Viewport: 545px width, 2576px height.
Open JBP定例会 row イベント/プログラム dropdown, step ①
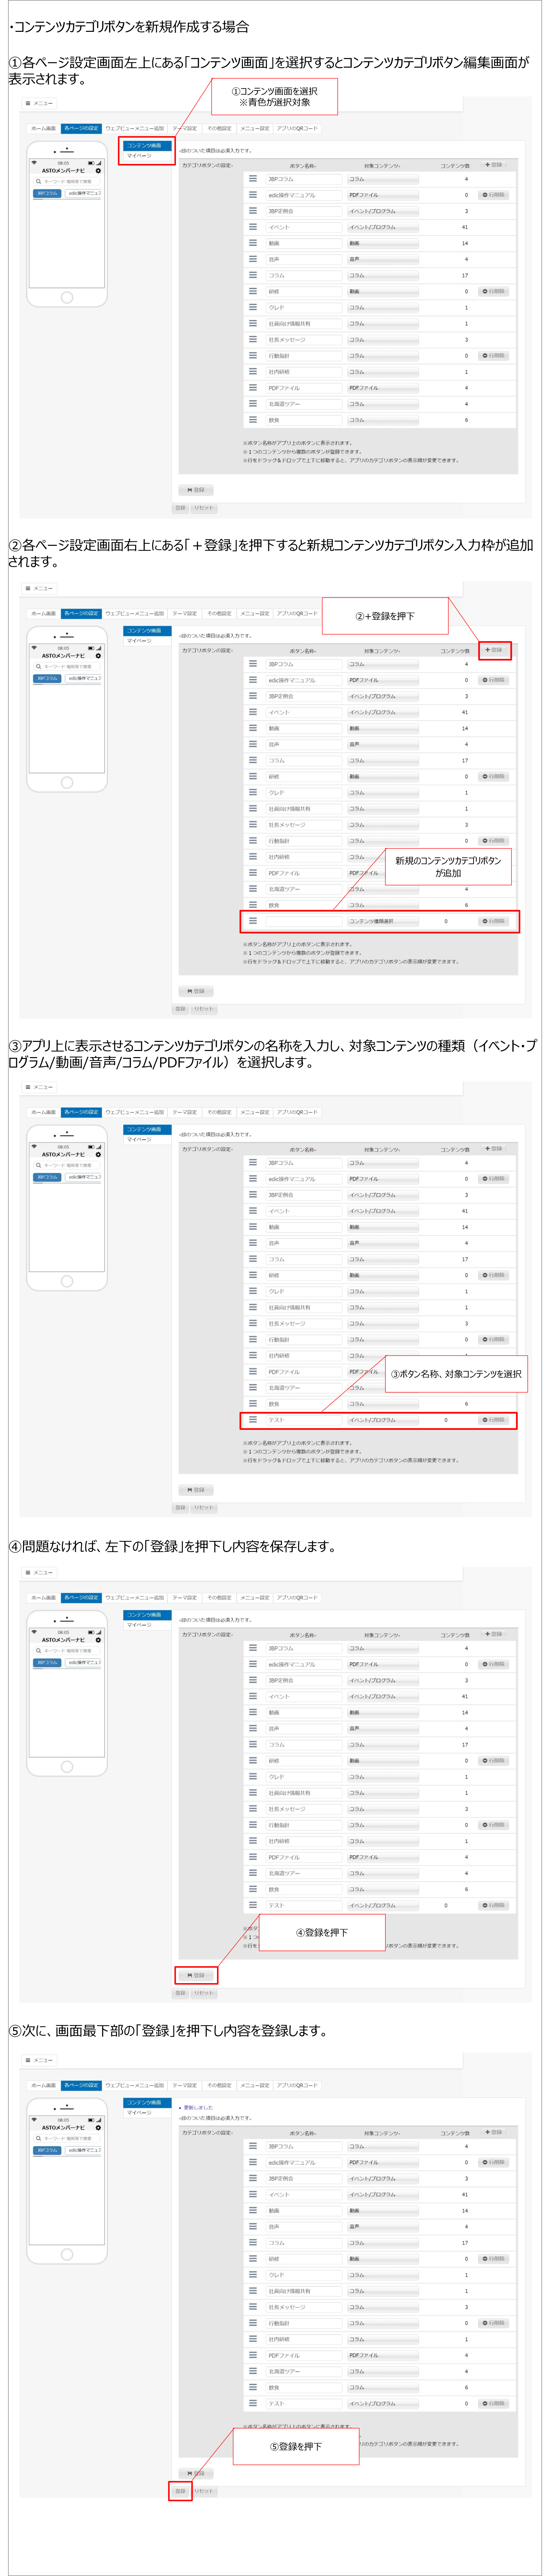pos(383,211)
